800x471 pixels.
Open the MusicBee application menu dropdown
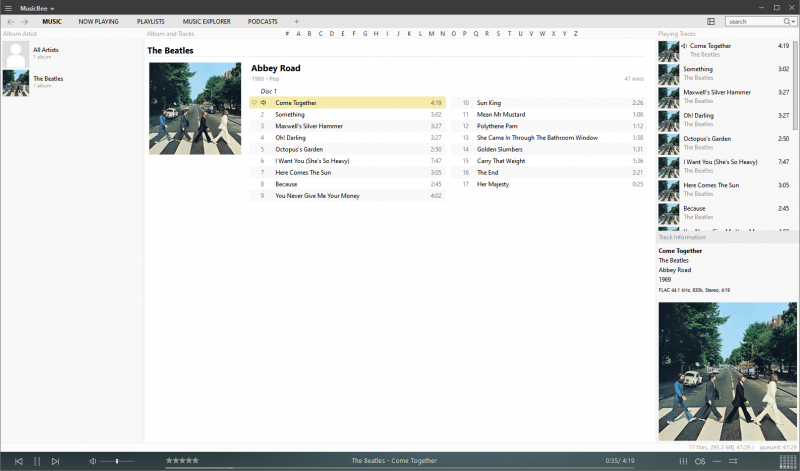38,7
